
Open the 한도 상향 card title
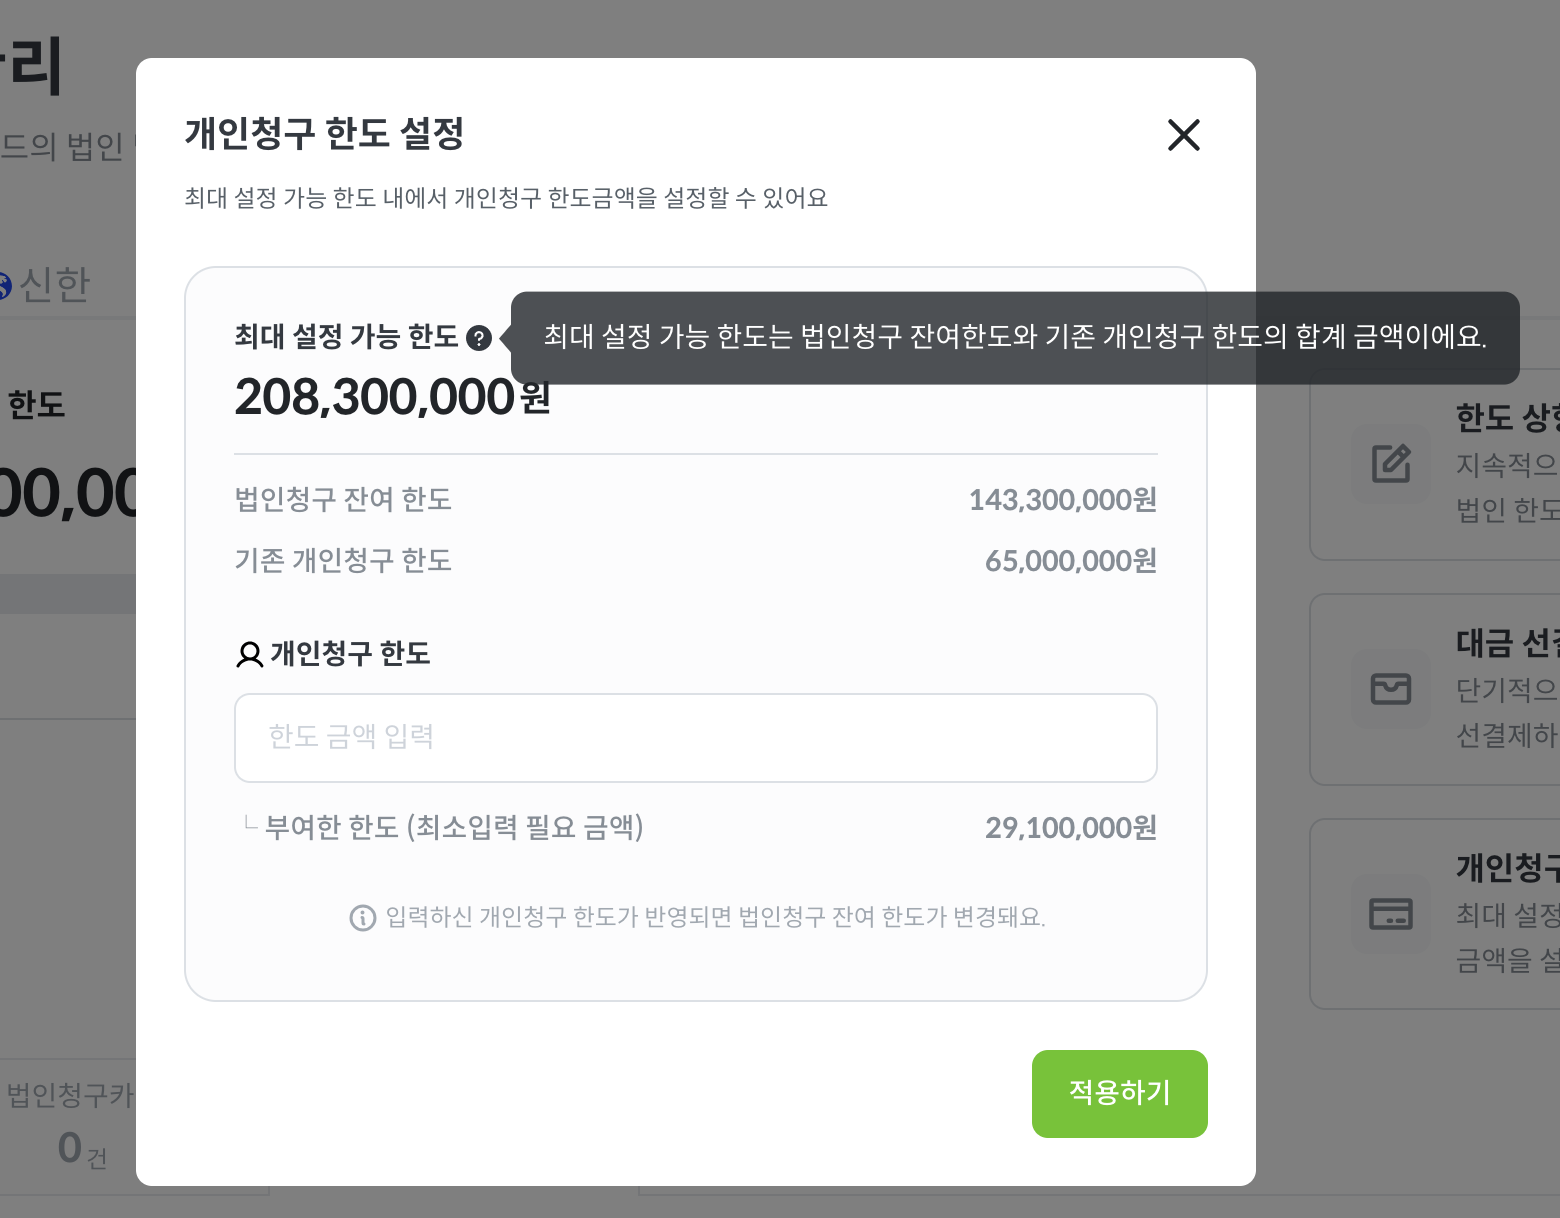coord(1506,418)
